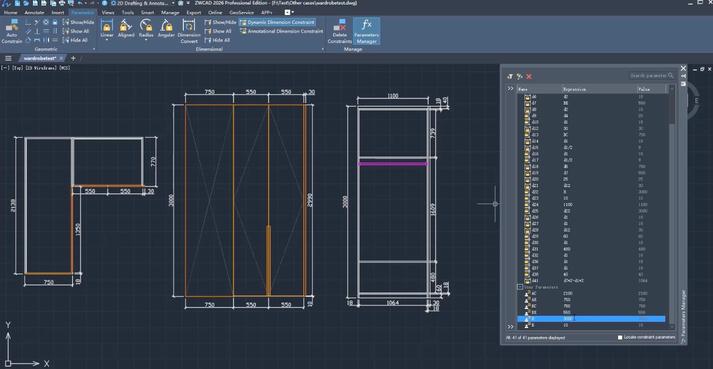Click the first new parameter icon in panel
713x369 pixels.
click(510, 76)
